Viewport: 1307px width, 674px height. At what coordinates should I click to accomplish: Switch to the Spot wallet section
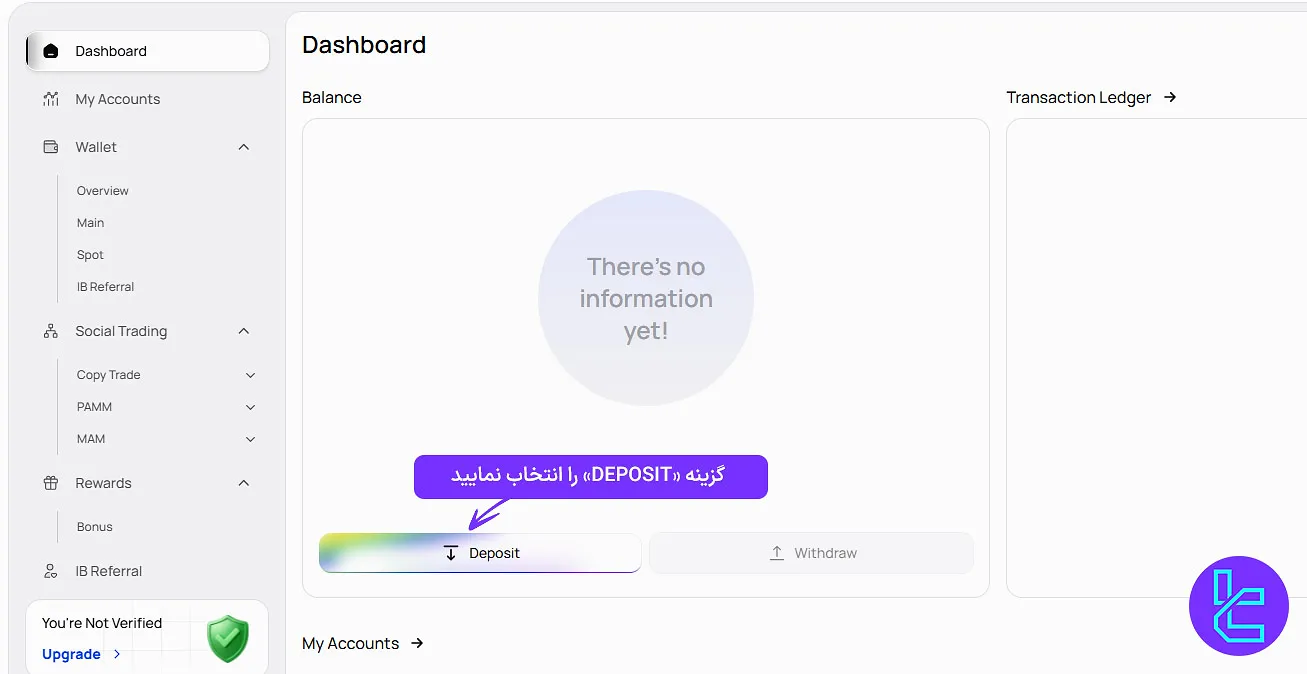tap(90, 254)
